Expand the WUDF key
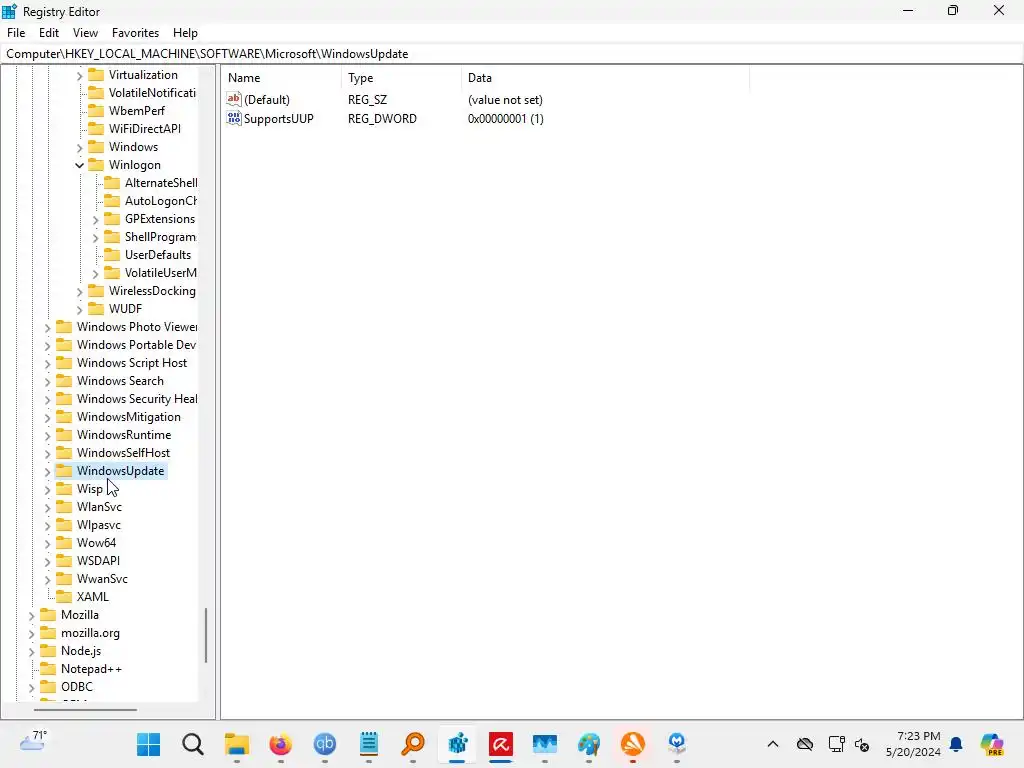The width and height of the screenshot is (1024, 768). tap(80, 310)
